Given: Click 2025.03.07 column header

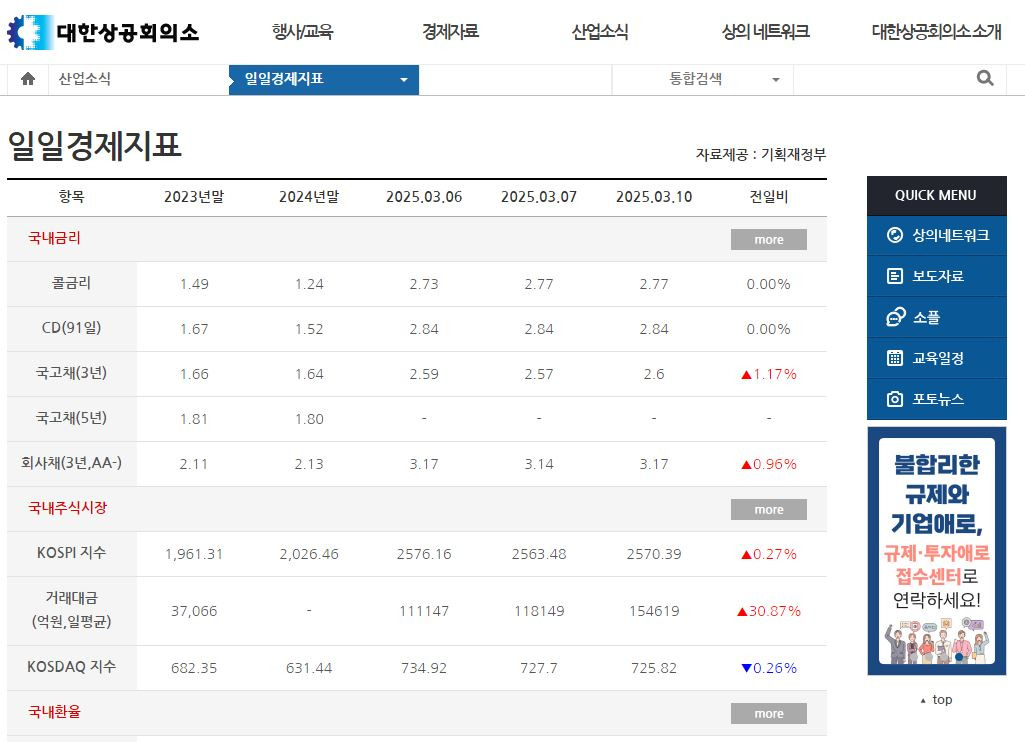Looking at the screenshot, I should [539, 197].
